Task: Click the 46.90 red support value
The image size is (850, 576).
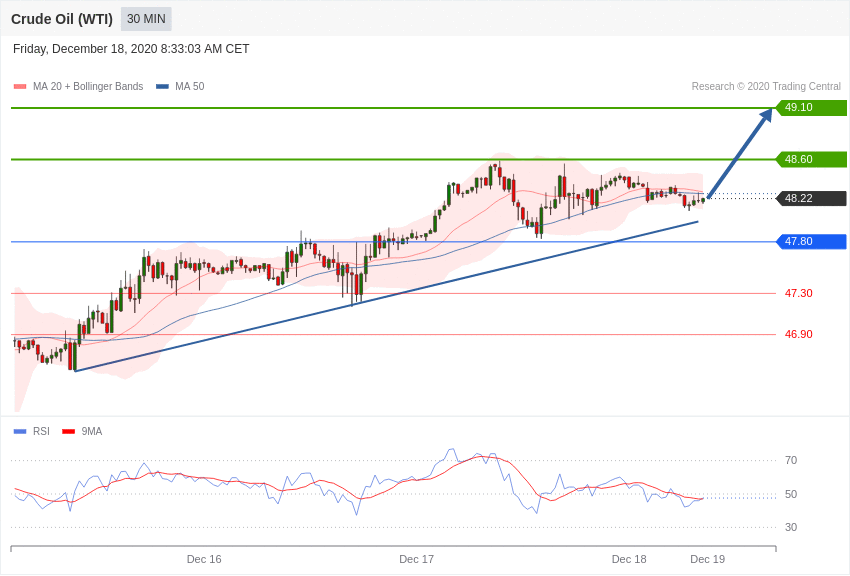Action: click(799, 334)
